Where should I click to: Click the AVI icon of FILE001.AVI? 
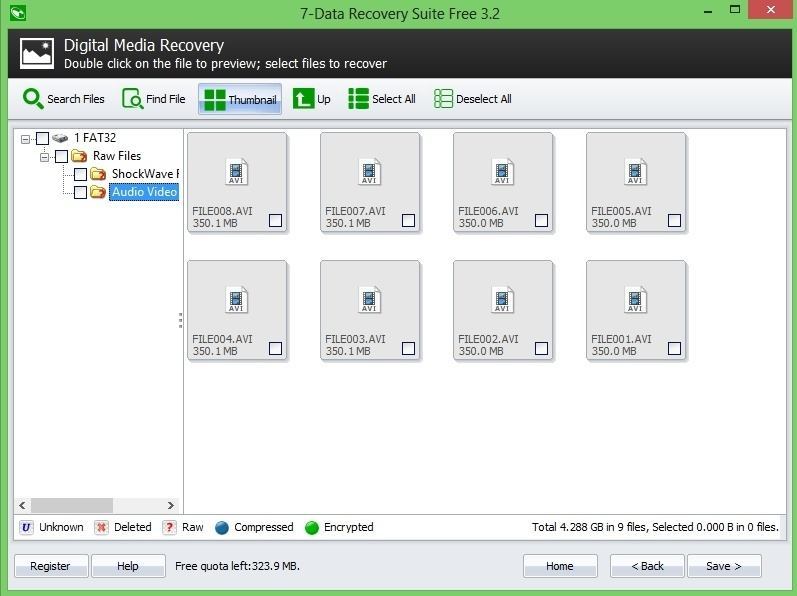pos(635,300)
